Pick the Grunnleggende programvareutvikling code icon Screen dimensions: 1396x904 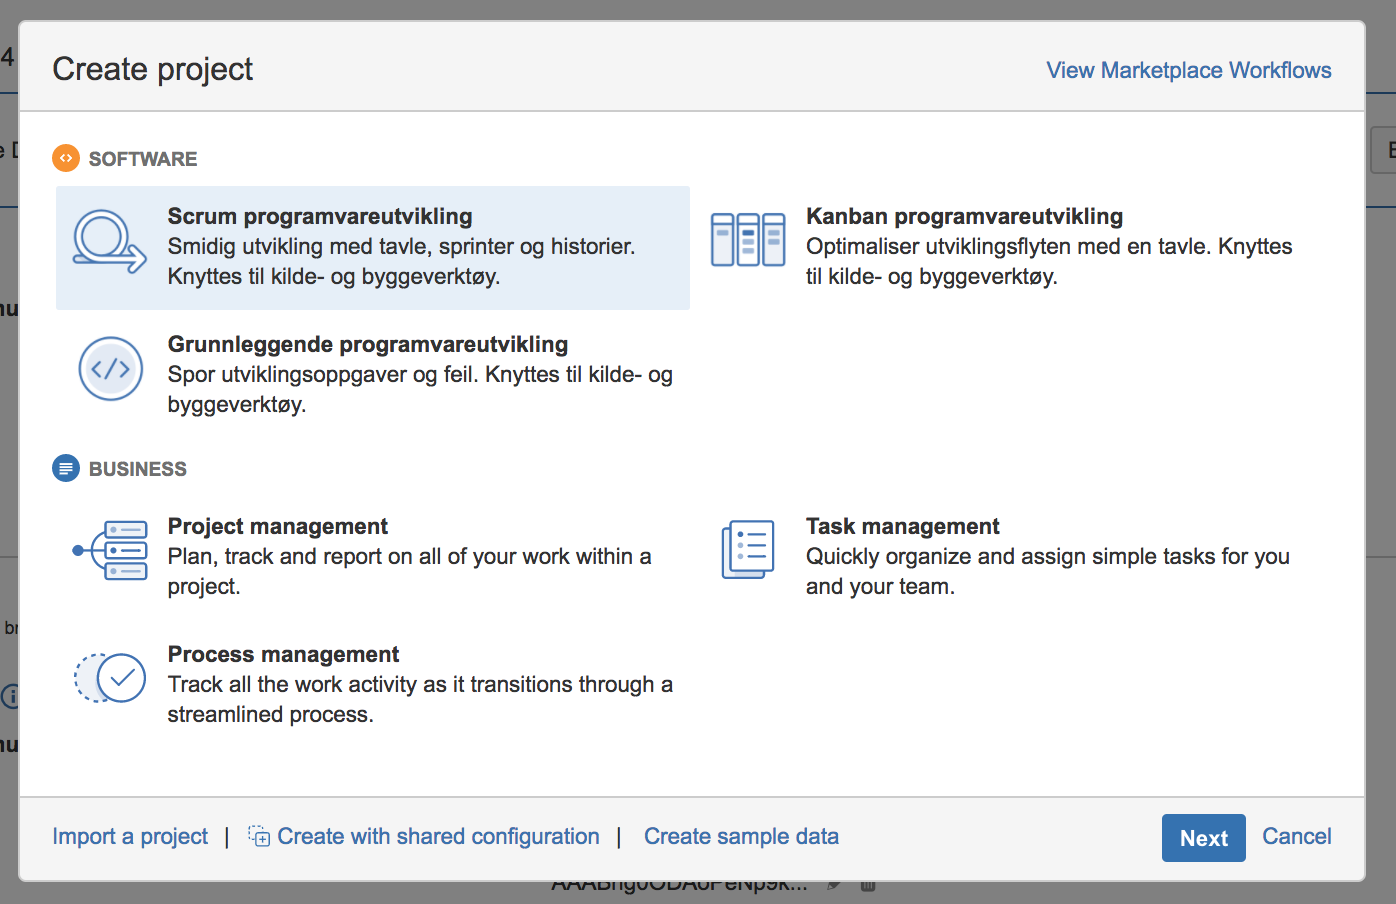point(110,369)
